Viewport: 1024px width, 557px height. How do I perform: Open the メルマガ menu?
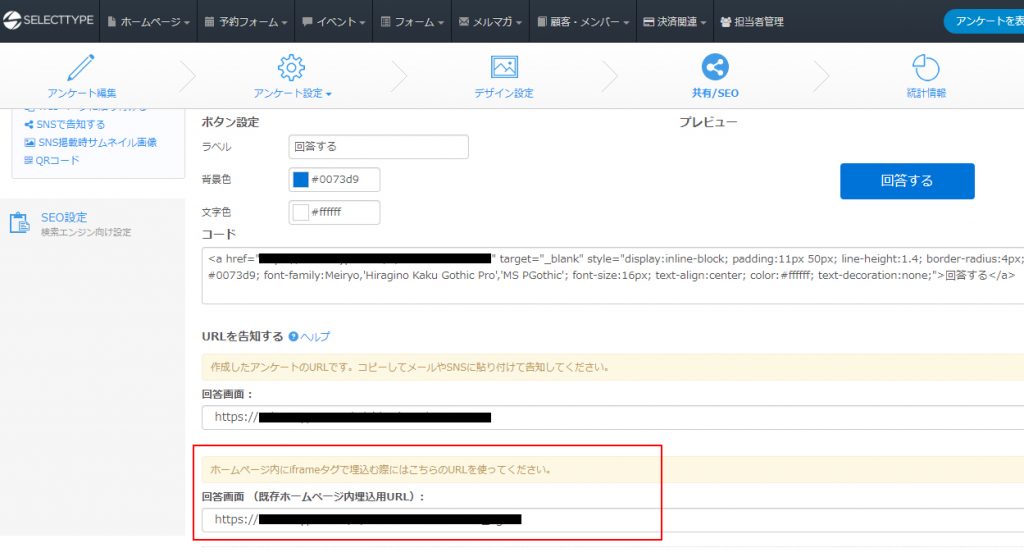491,21
